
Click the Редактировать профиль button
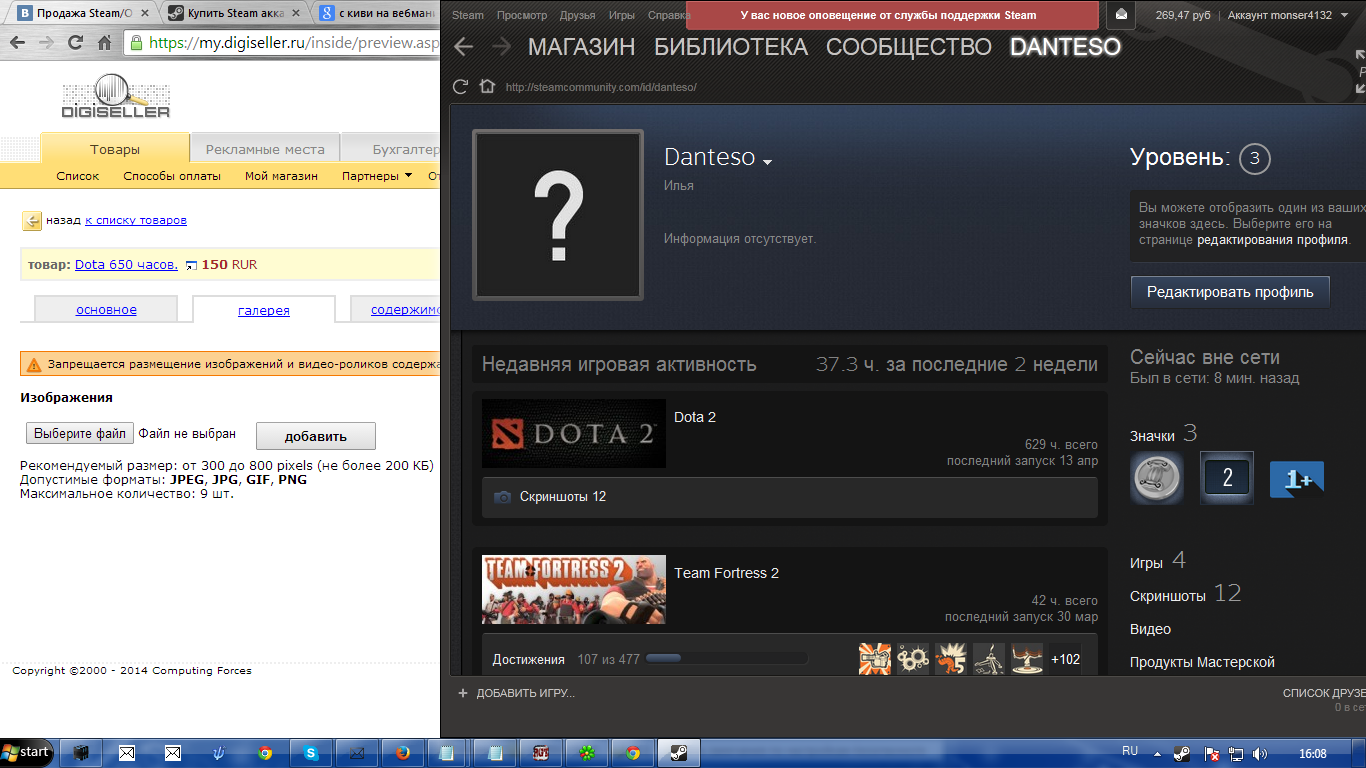(x=1230, y=292)
